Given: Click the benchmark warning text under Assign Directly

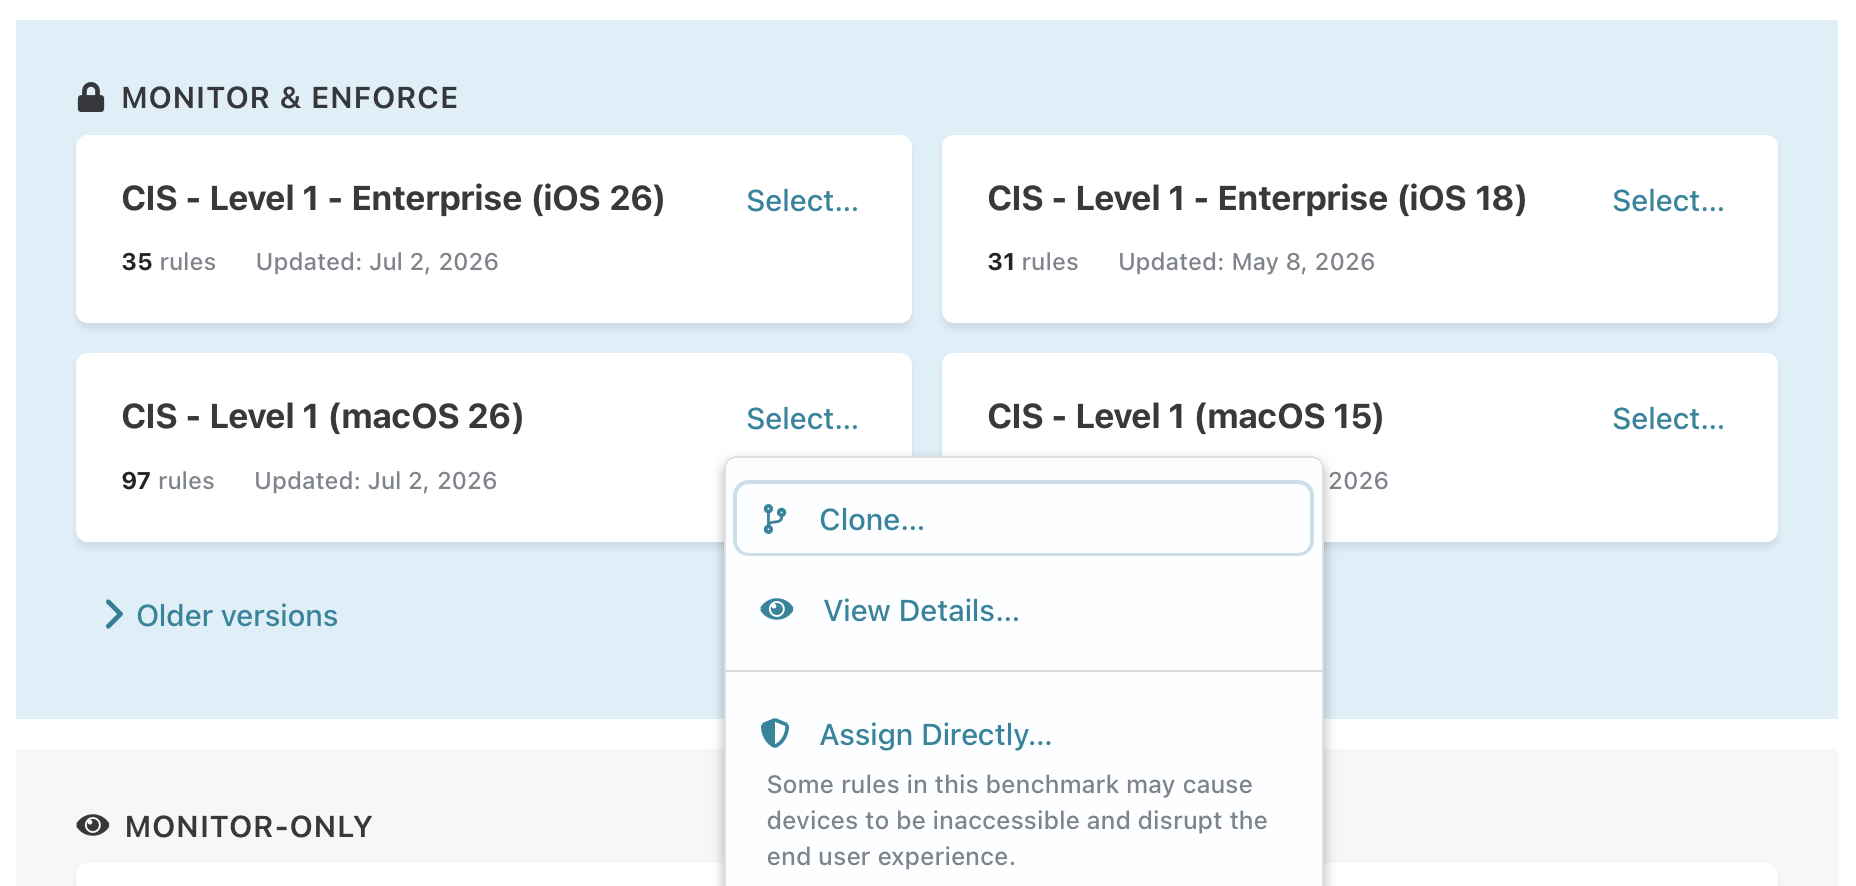Looking at the screenshot, I should coord(1017,821).
